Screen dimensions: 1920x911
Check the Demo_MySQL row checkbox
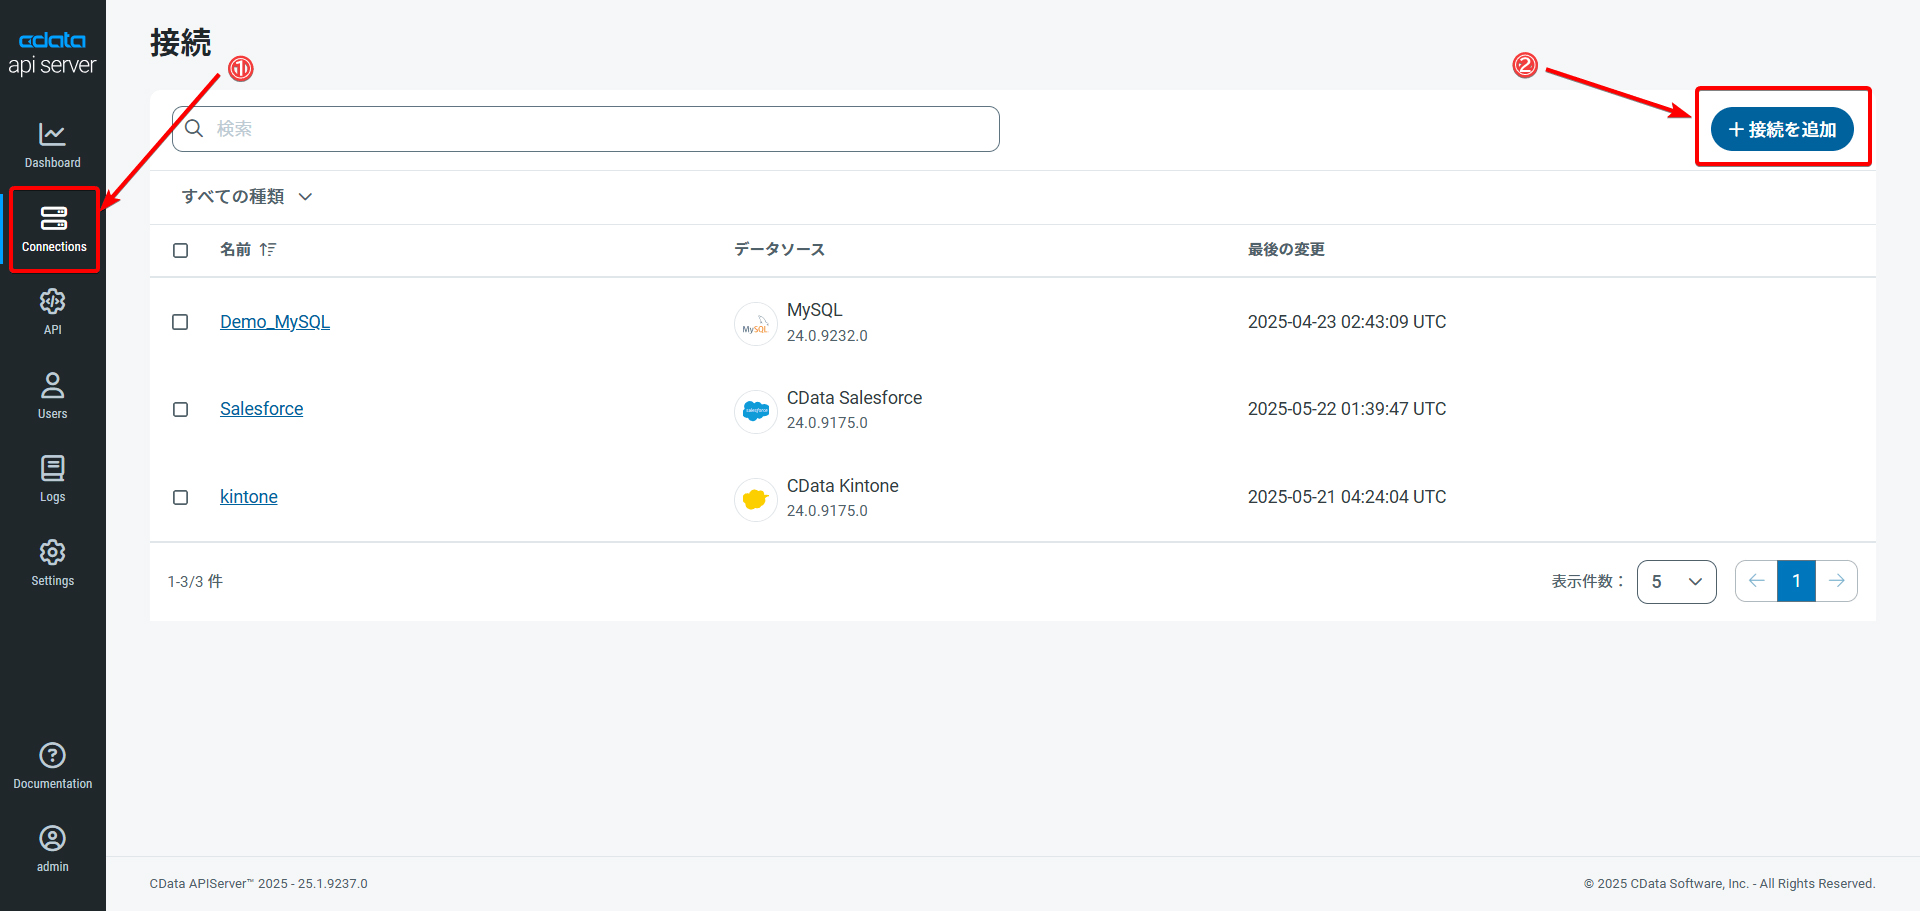pos(180,322)
